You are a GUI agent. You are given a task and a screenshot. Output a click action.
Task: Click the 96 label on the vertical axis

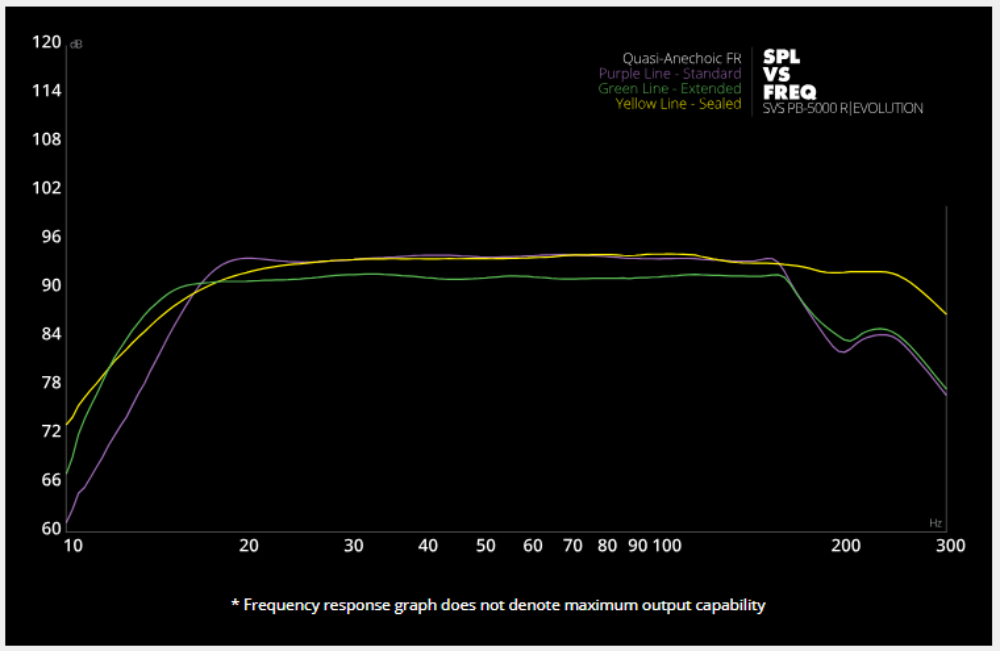point(50,237)
